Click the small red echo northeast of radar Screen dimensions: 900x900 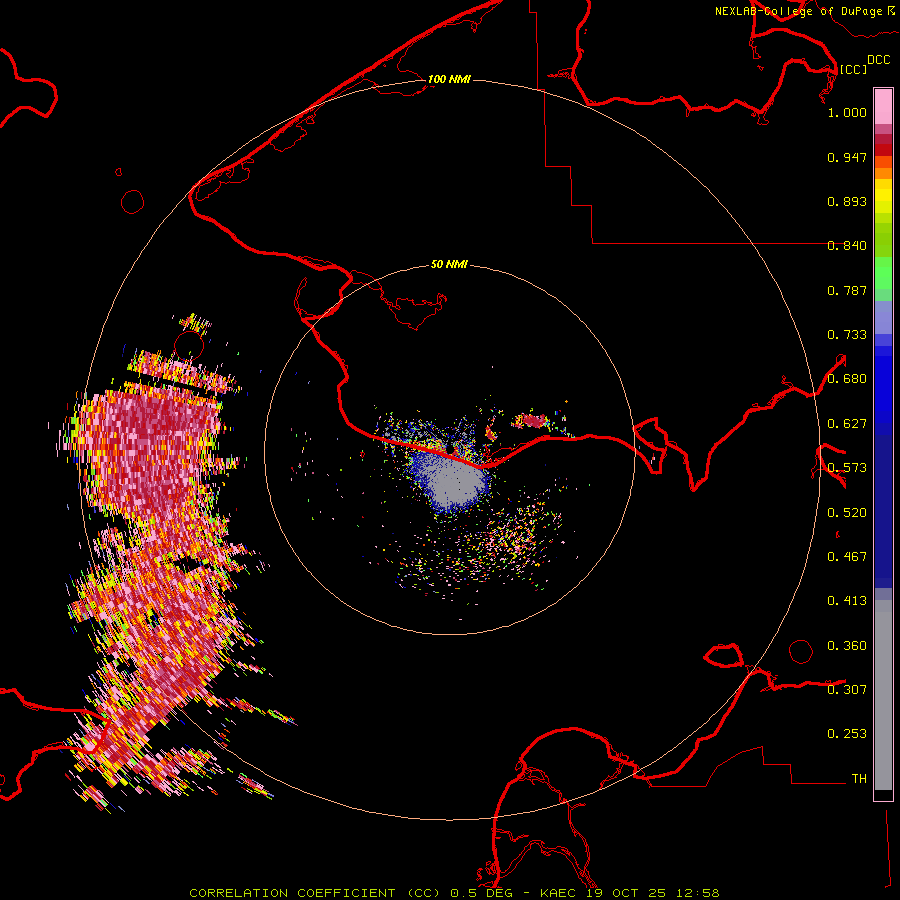coord(534,421)
